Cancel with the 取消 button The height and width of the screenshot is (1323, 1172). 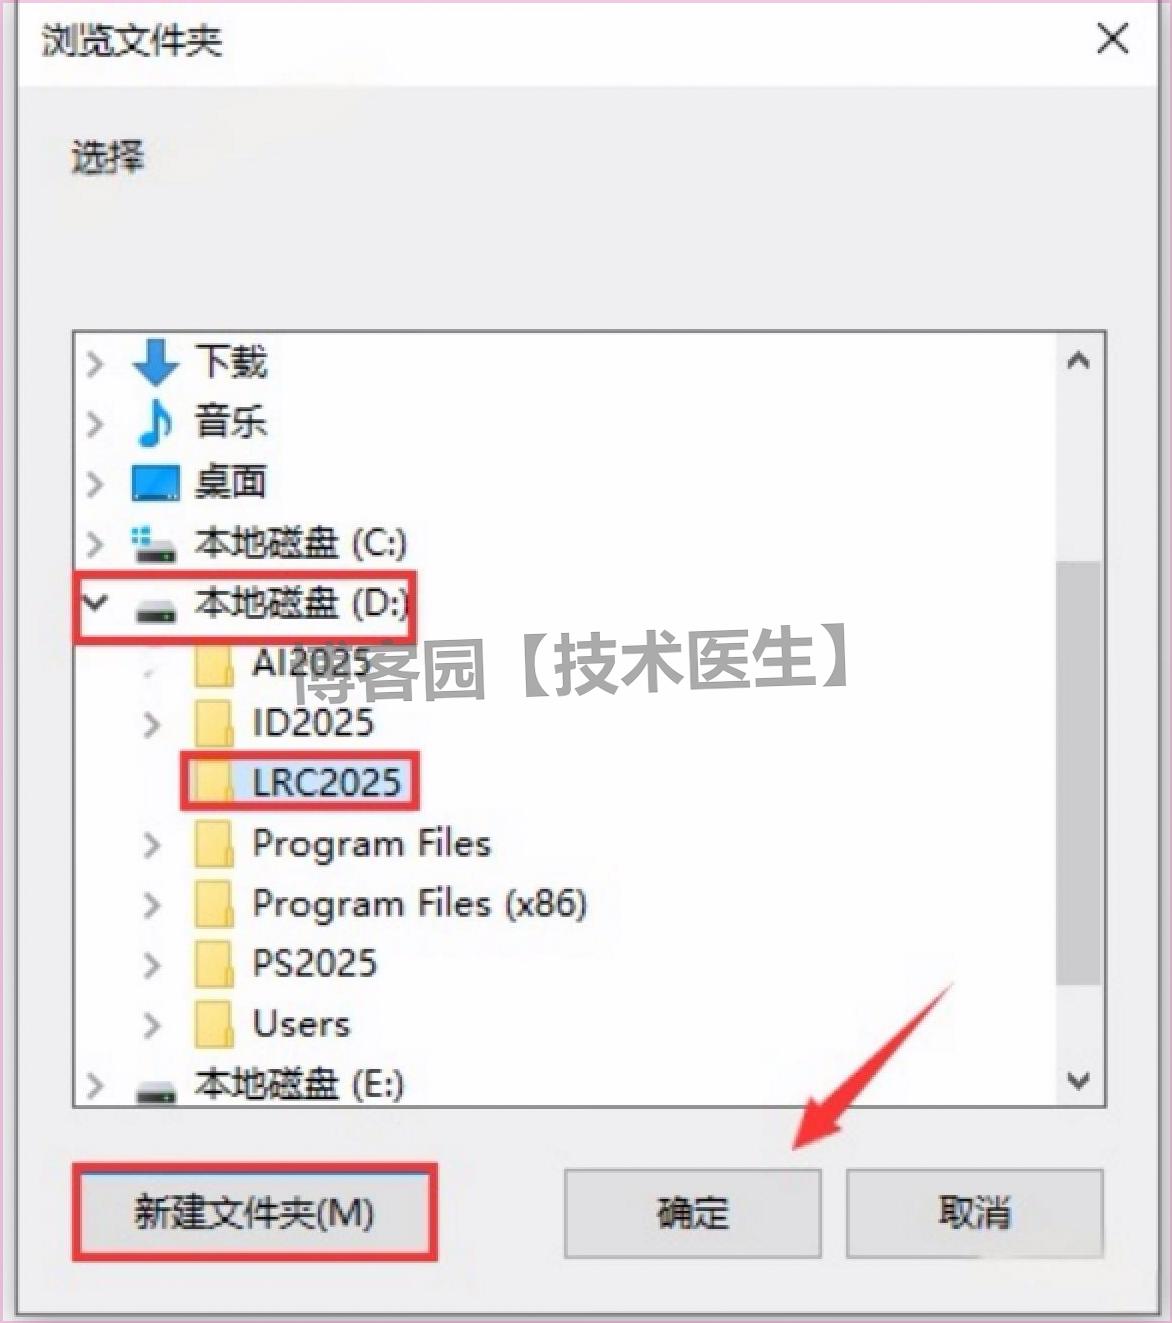(975, 1213)
